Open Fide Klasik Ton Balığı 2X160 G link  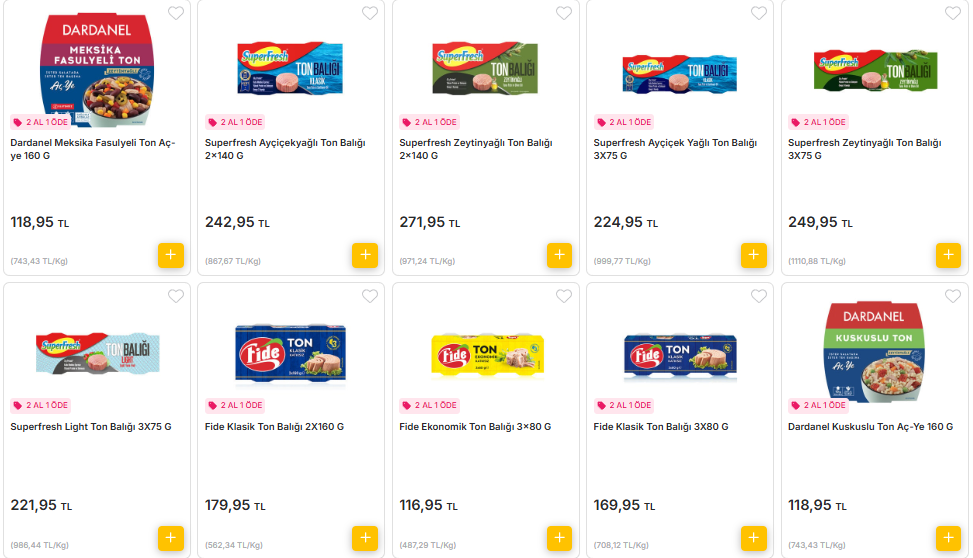click(274, 427)
